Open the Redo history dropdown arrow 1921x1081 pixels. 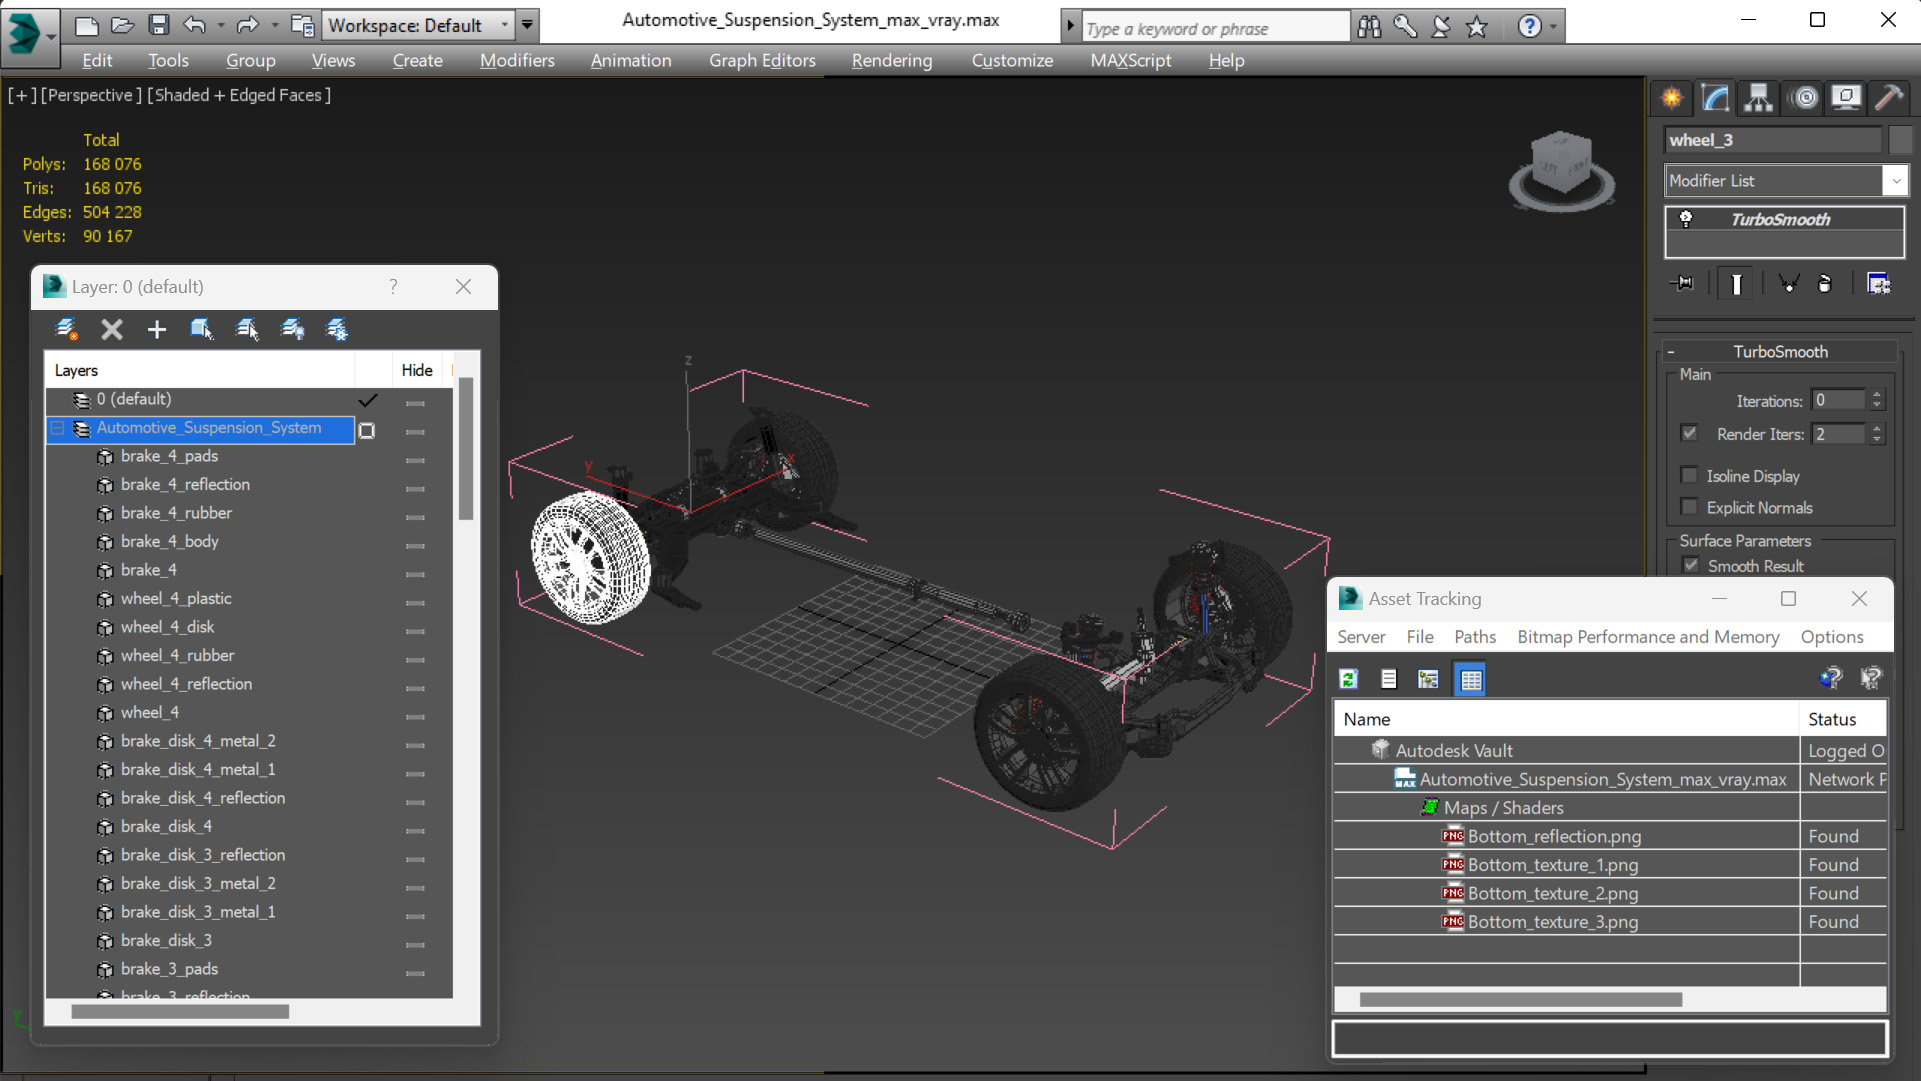(274, 25)
